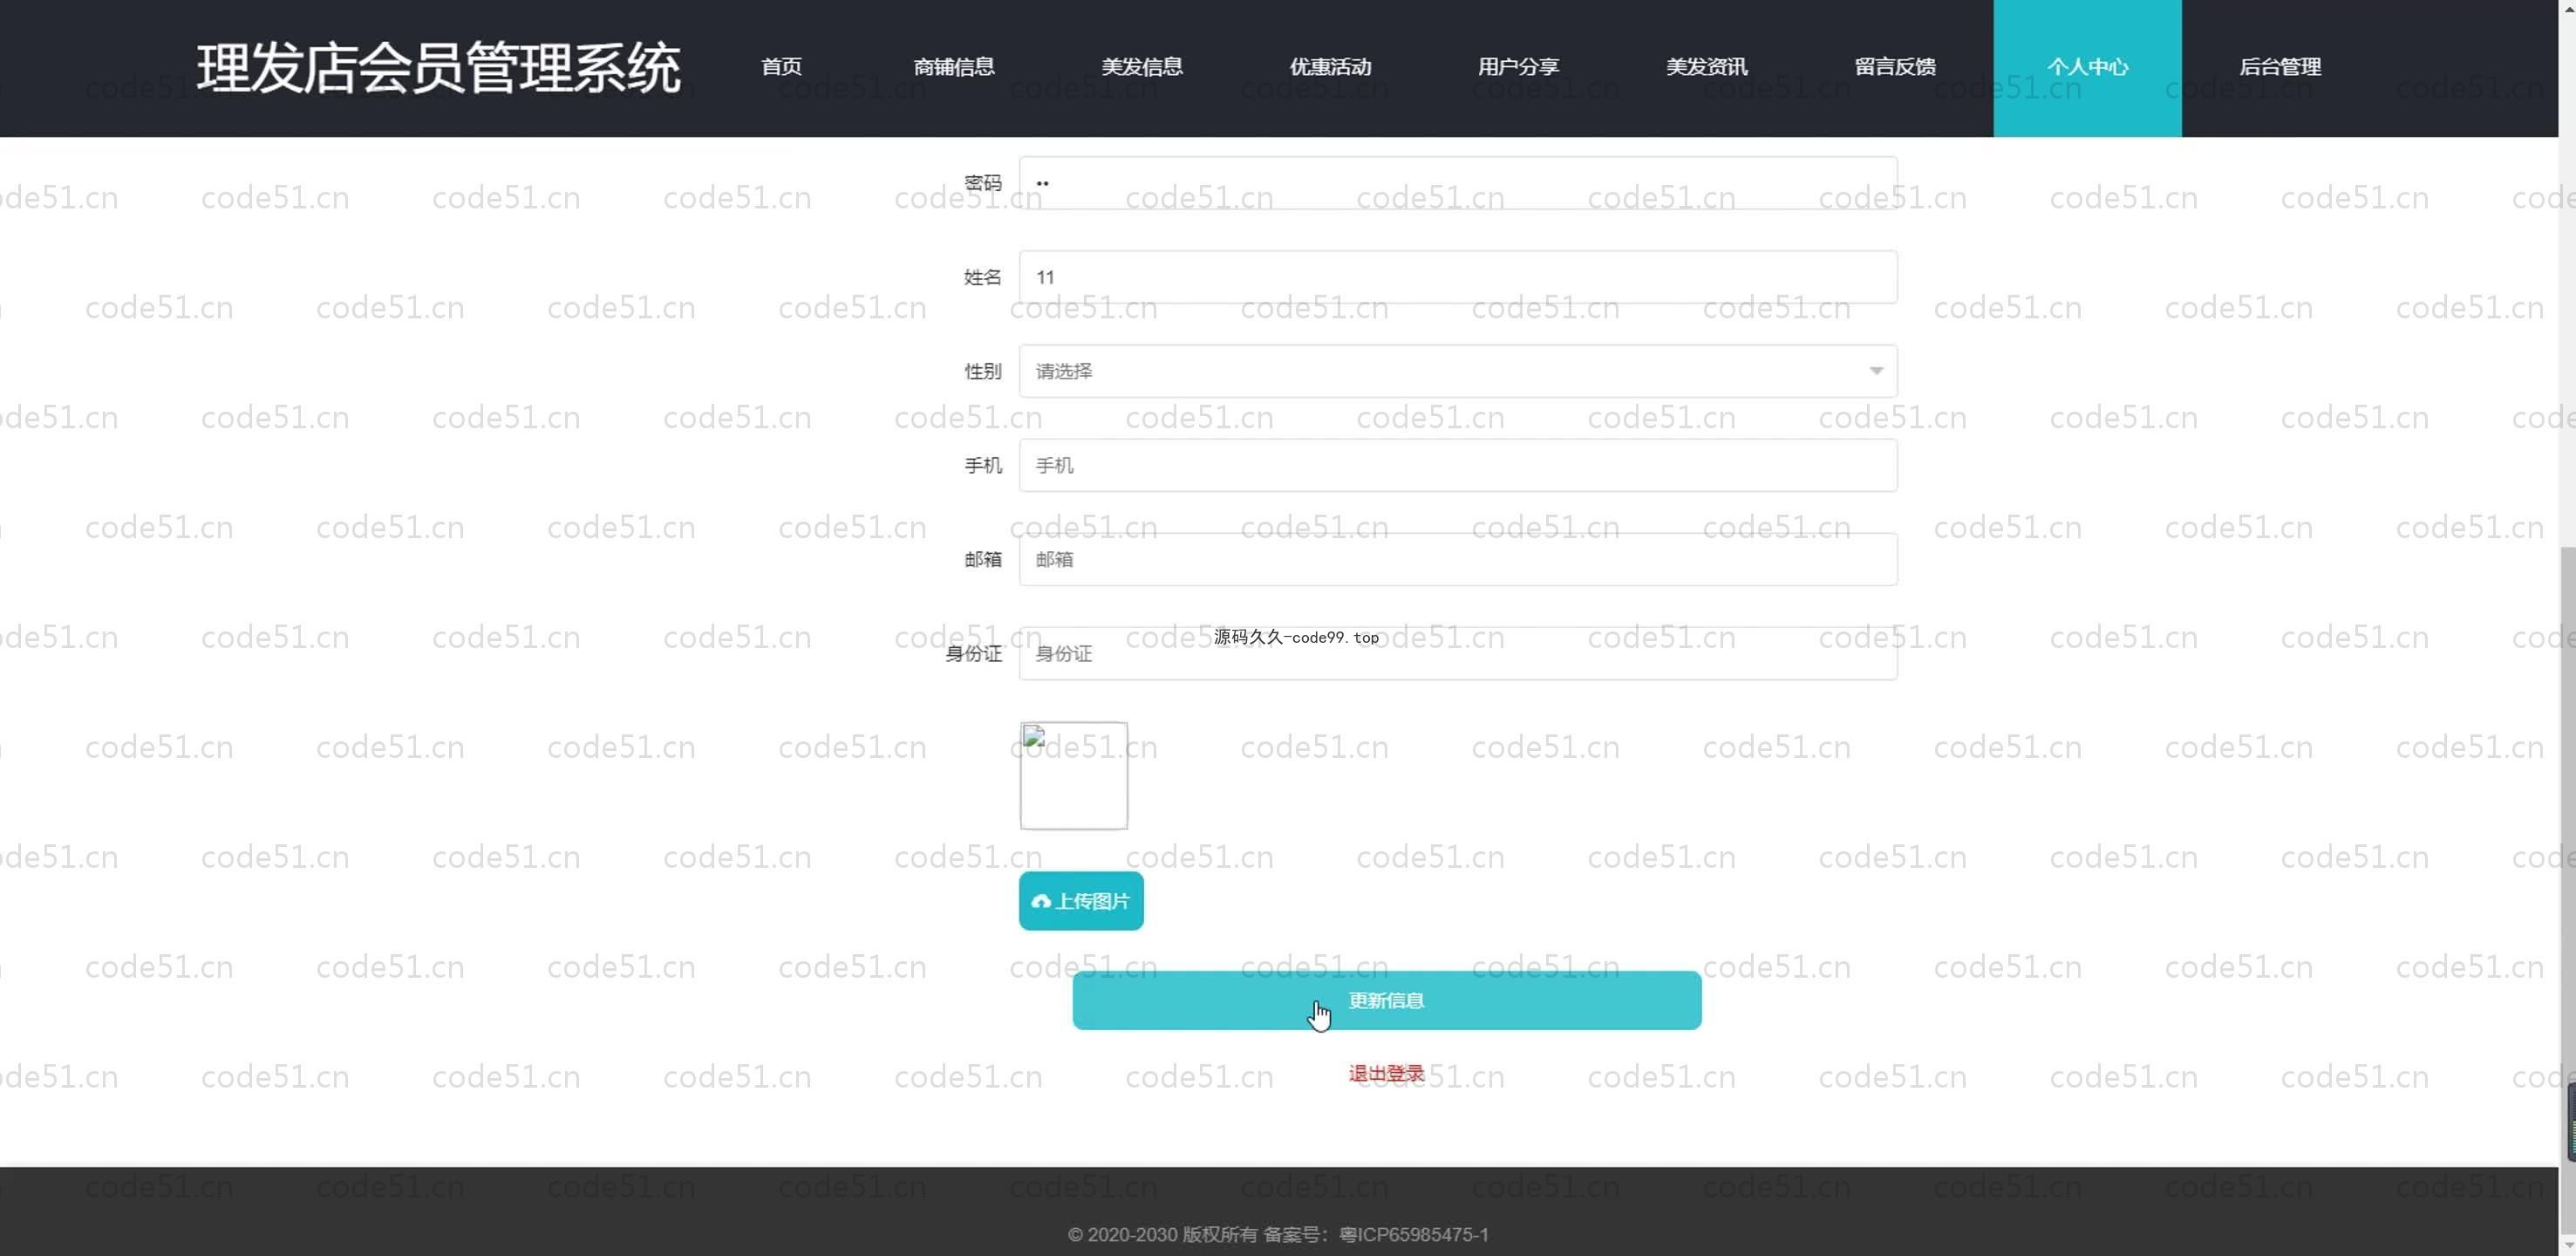Viewport: 2576px width, 1256px height.
Task: Go to 商铺信息 page
Action: 953,67
